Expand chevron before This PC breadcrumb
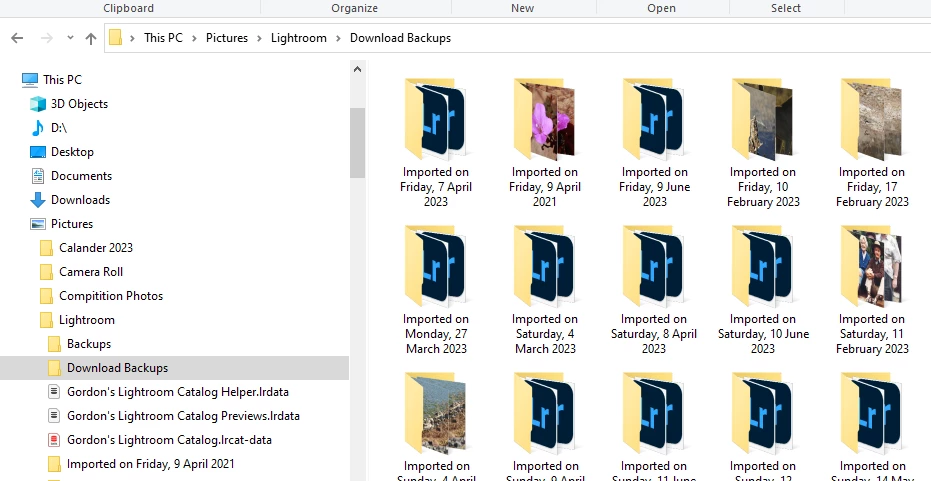The height and width of the screenshot is (481, 931). click(133, 39)
